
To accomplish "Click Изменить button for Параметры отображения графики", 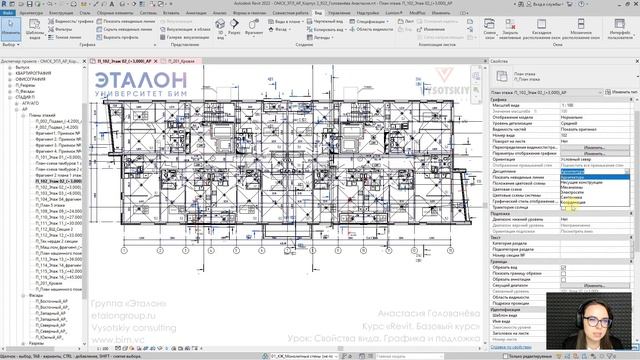I will pyautogui.click(x=594, y=153).
